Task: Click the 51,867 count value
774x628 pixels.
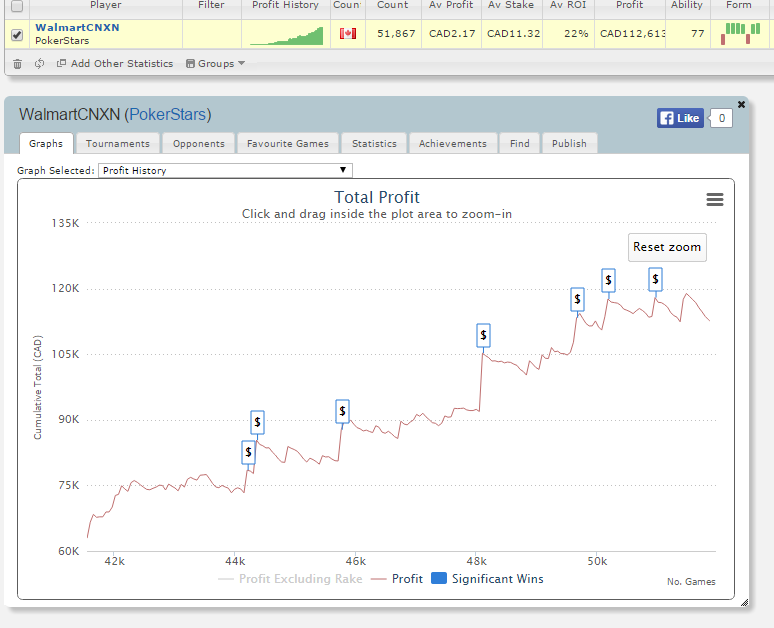Action: coord(396,34)
